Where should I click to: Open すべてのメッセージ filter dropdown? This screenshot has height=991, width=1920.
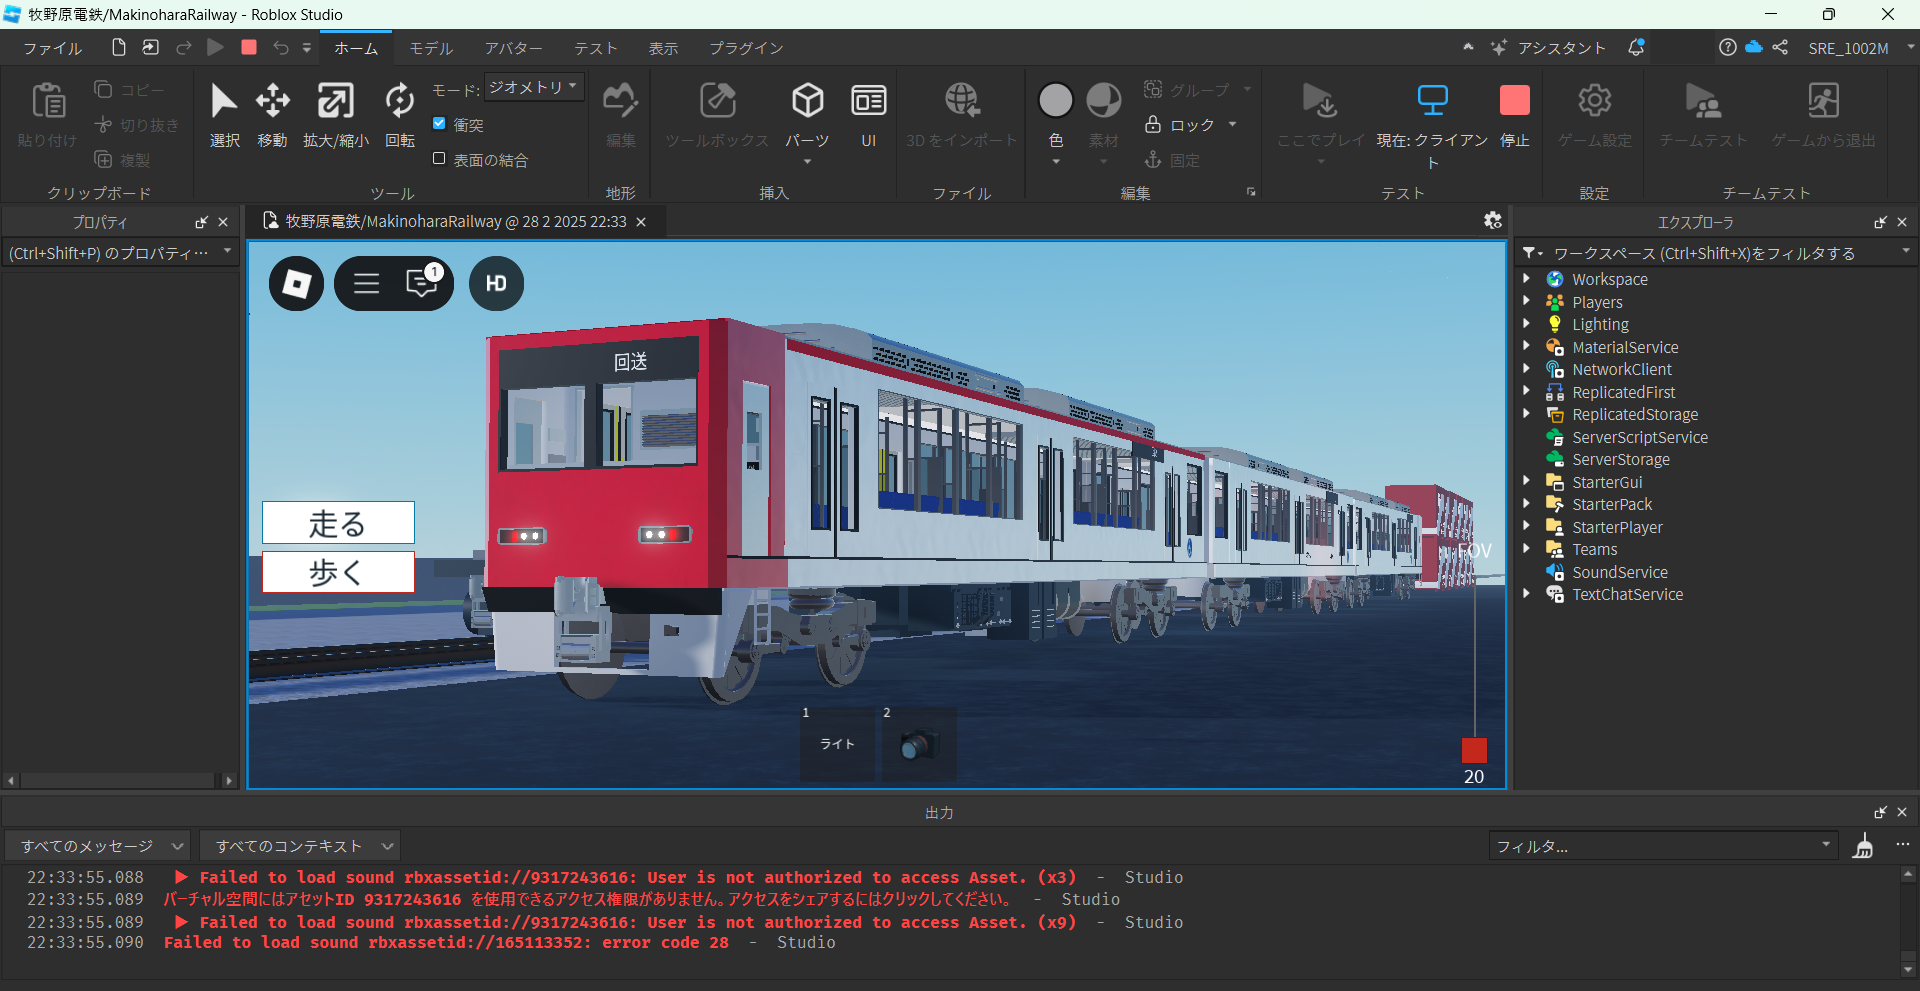(97, 846)
